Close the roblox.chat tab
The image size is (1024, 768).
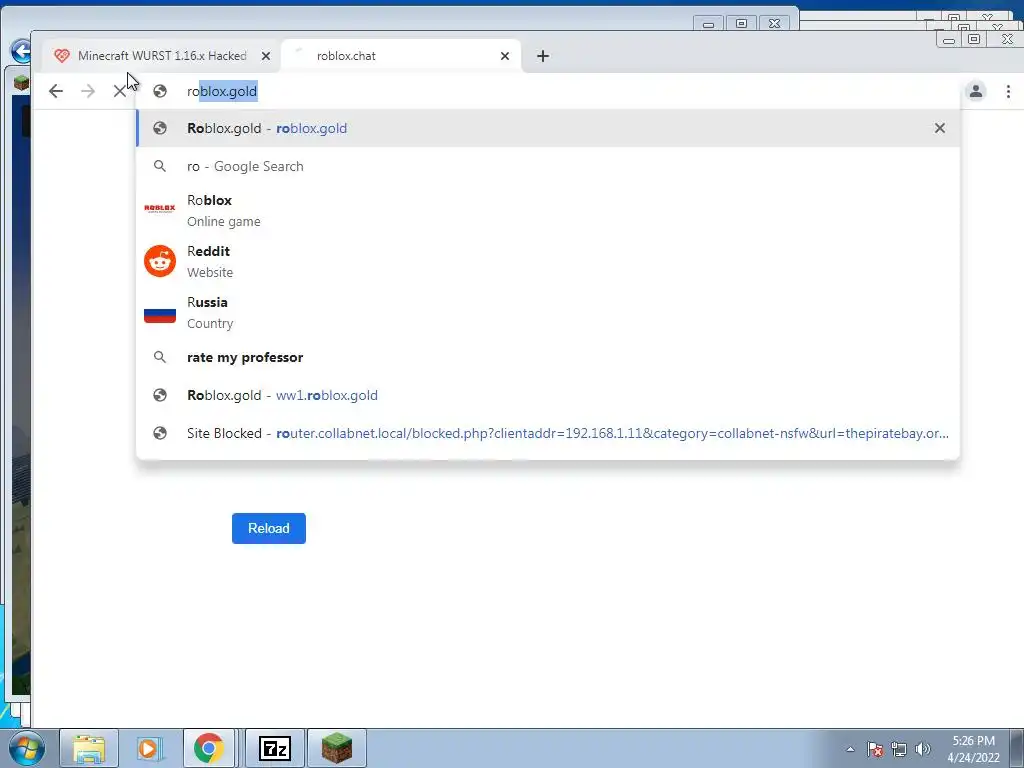tap(505, 56)
